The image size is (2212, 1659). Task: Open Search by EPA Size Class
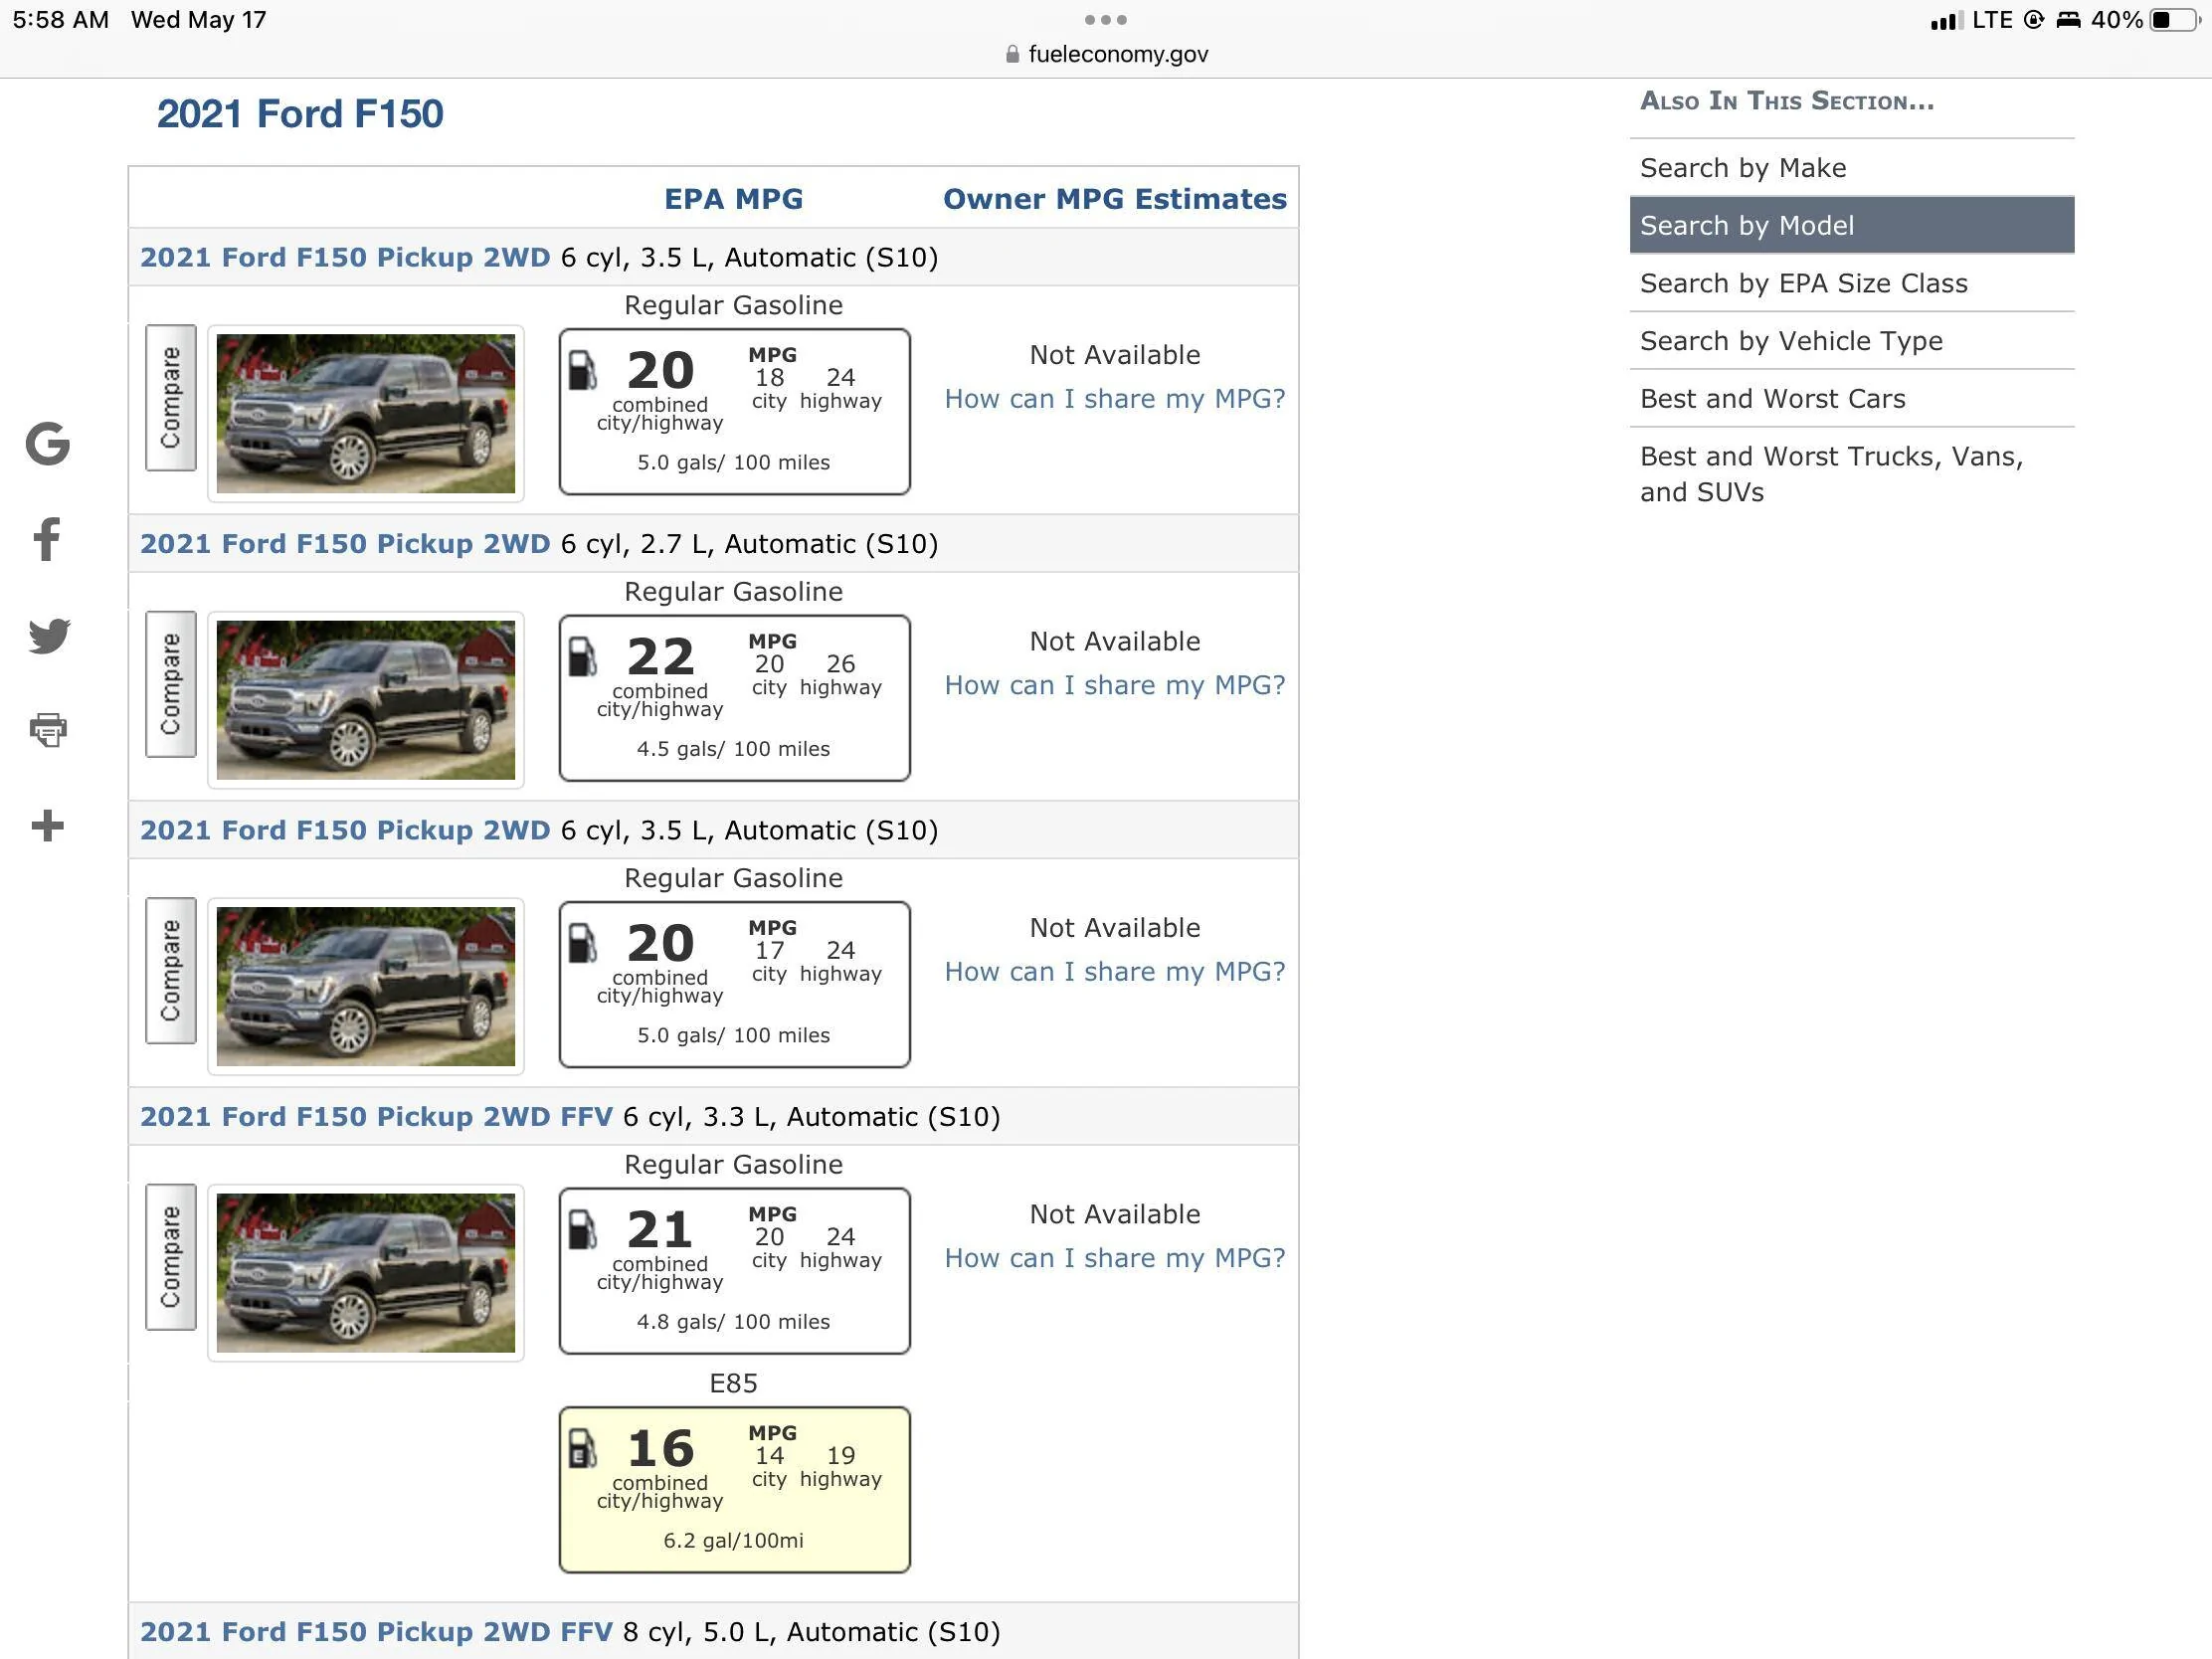pyautogui.click(x=1852, y=283)
